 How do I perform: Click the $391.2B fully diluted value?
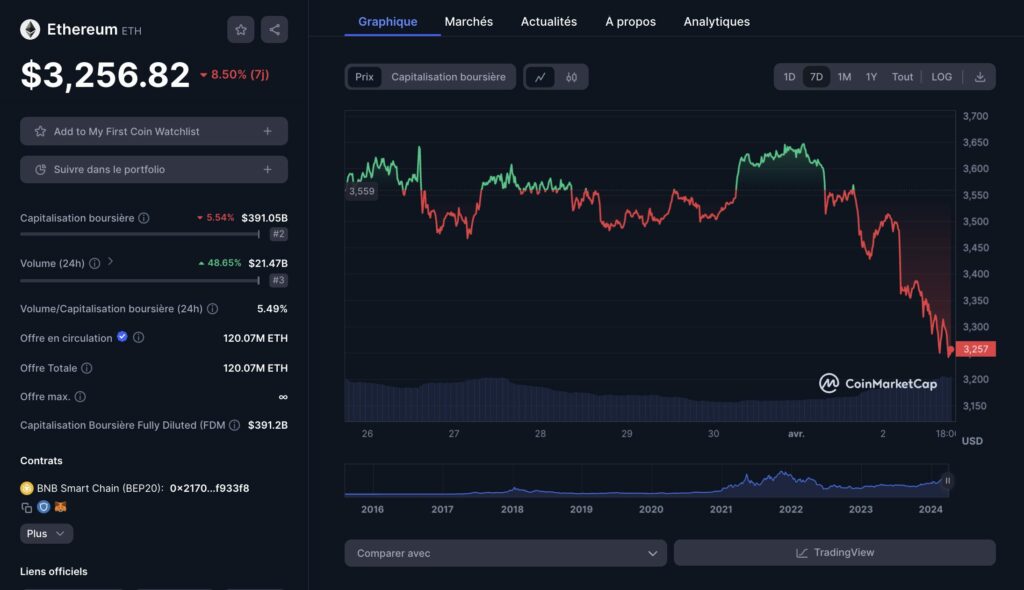[x=268, y=425]
